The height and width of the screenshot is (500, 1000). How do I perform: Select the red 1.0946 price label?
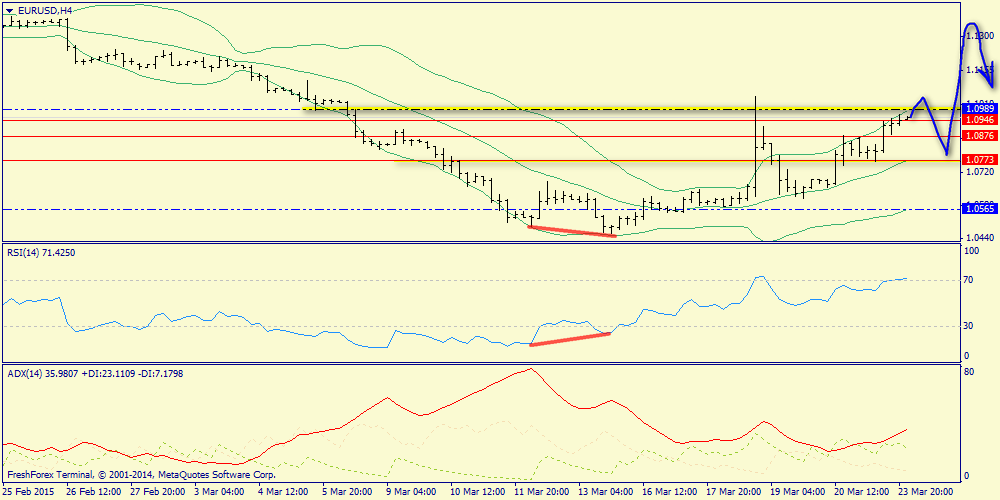(x=978, y=120)
